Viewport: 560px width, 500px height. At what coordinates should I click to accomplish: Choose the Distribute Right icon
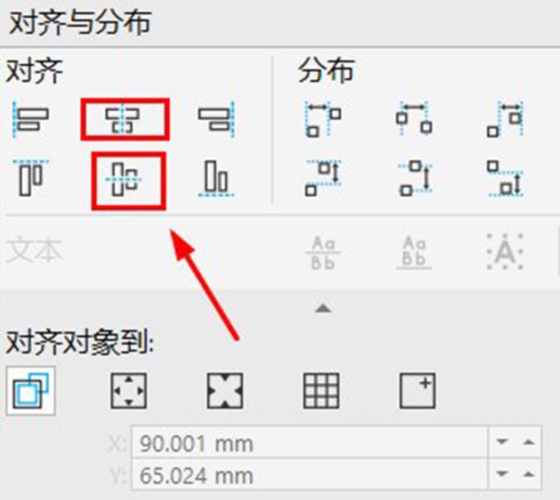point(505,119)
